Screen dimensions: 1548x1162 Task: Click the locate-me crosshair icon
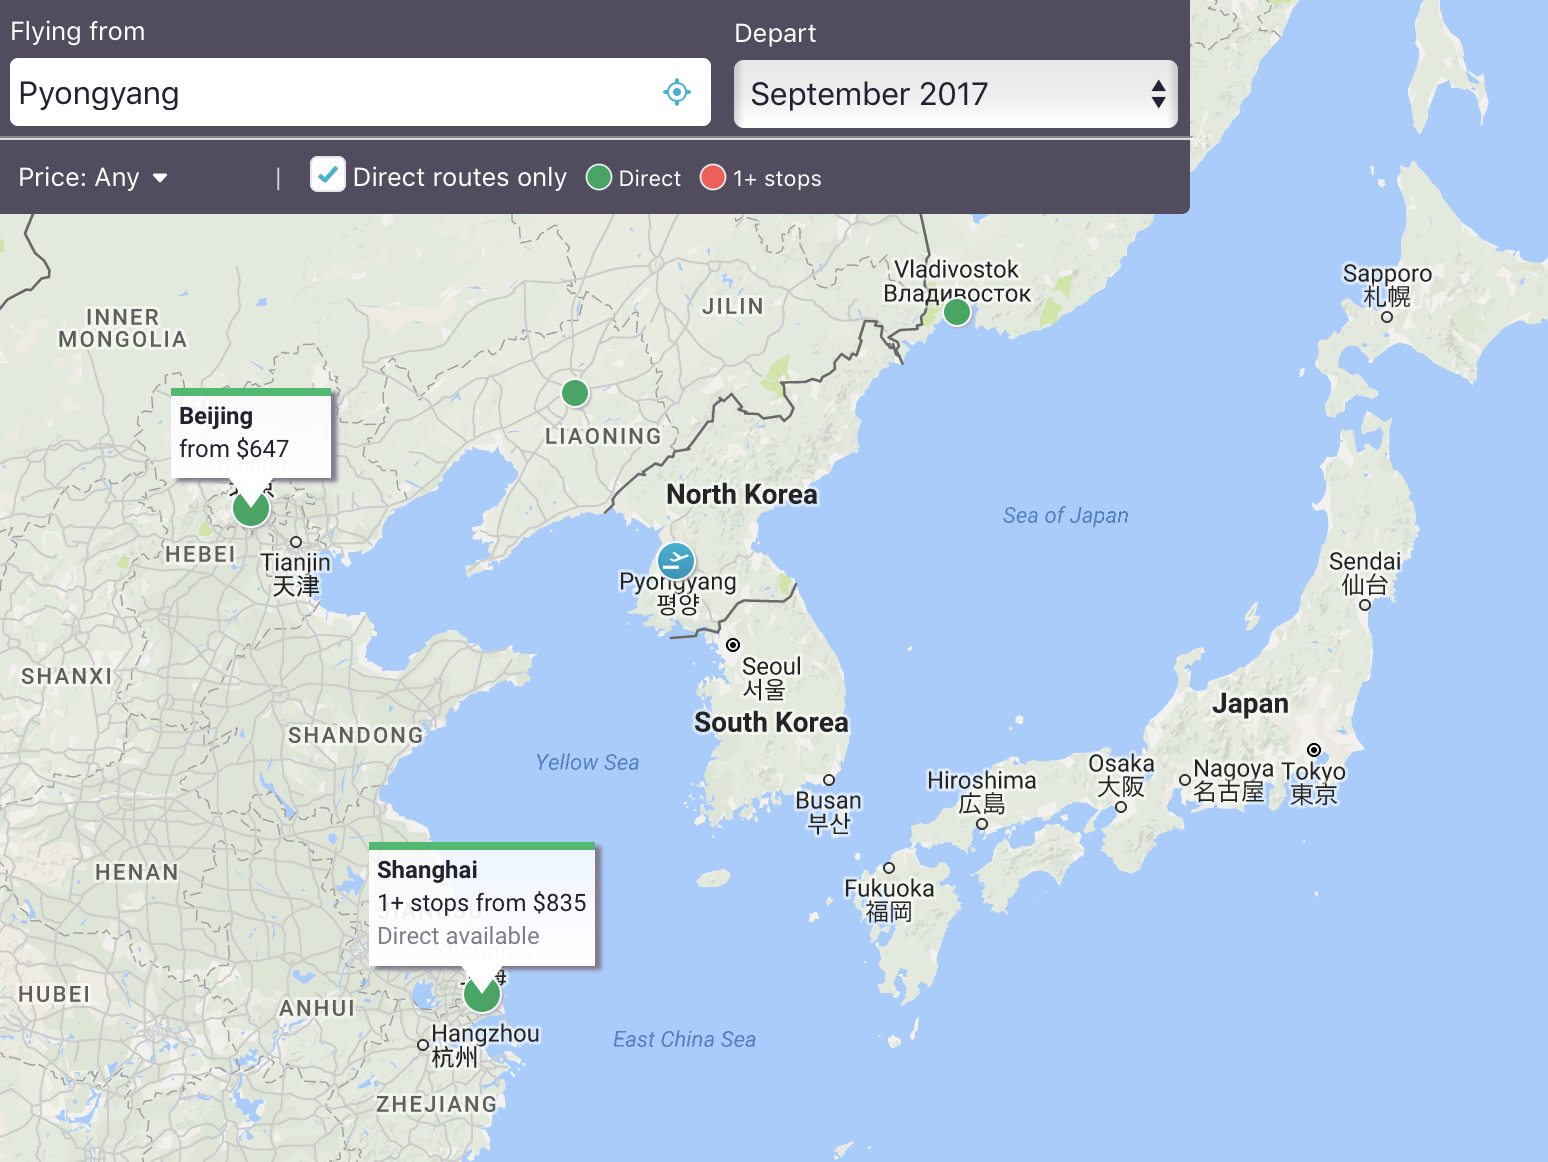pos(677,92)
